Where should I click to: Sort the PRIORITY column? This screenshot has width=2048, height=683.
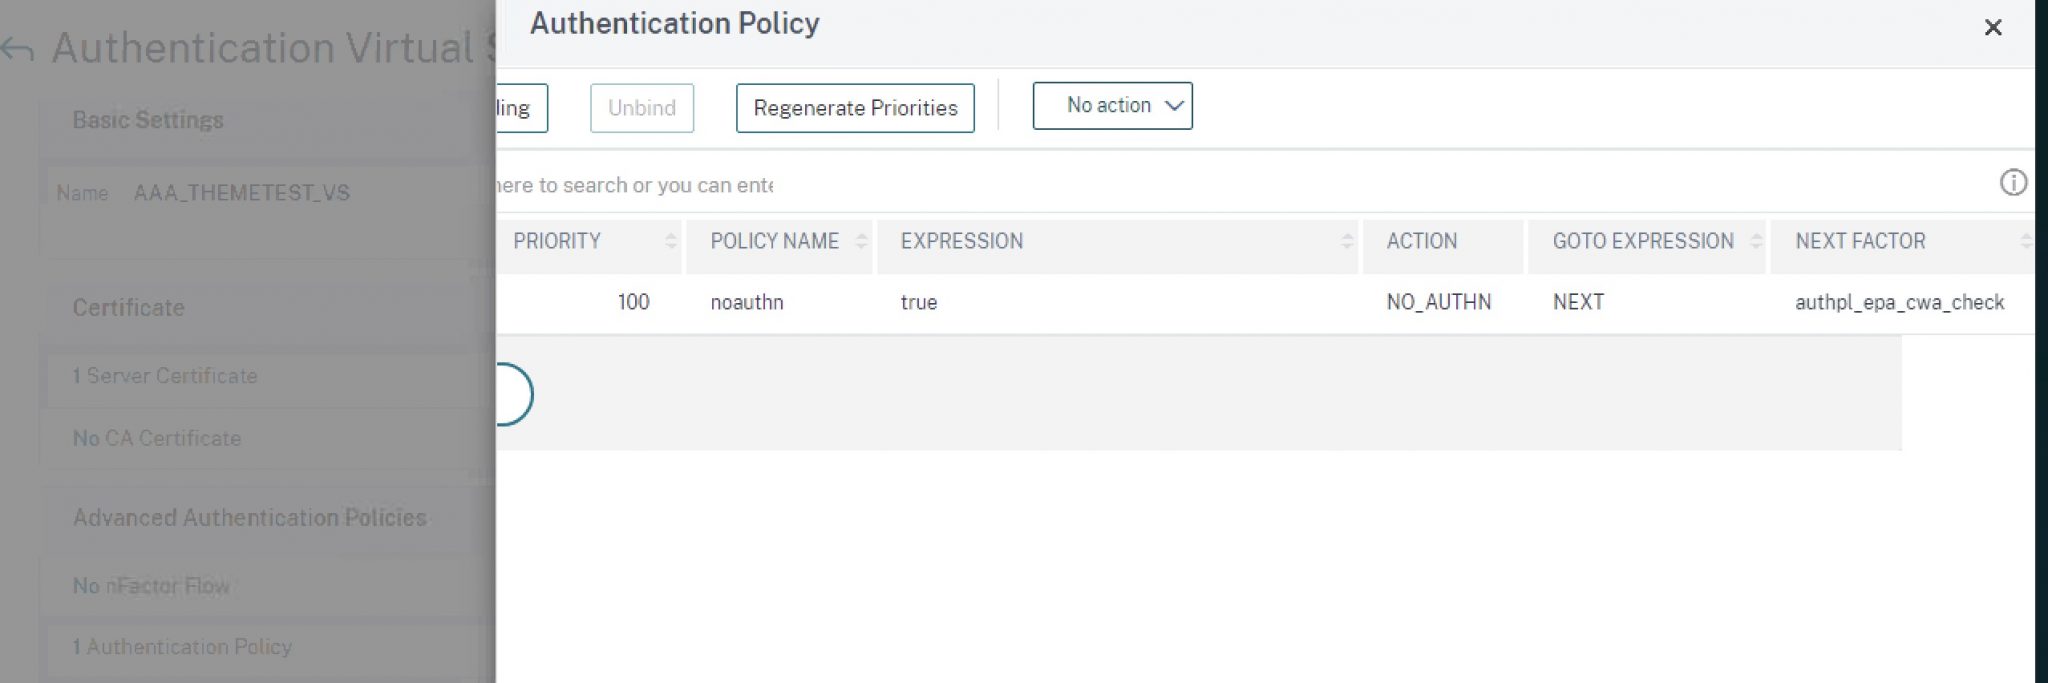(670, 241)
